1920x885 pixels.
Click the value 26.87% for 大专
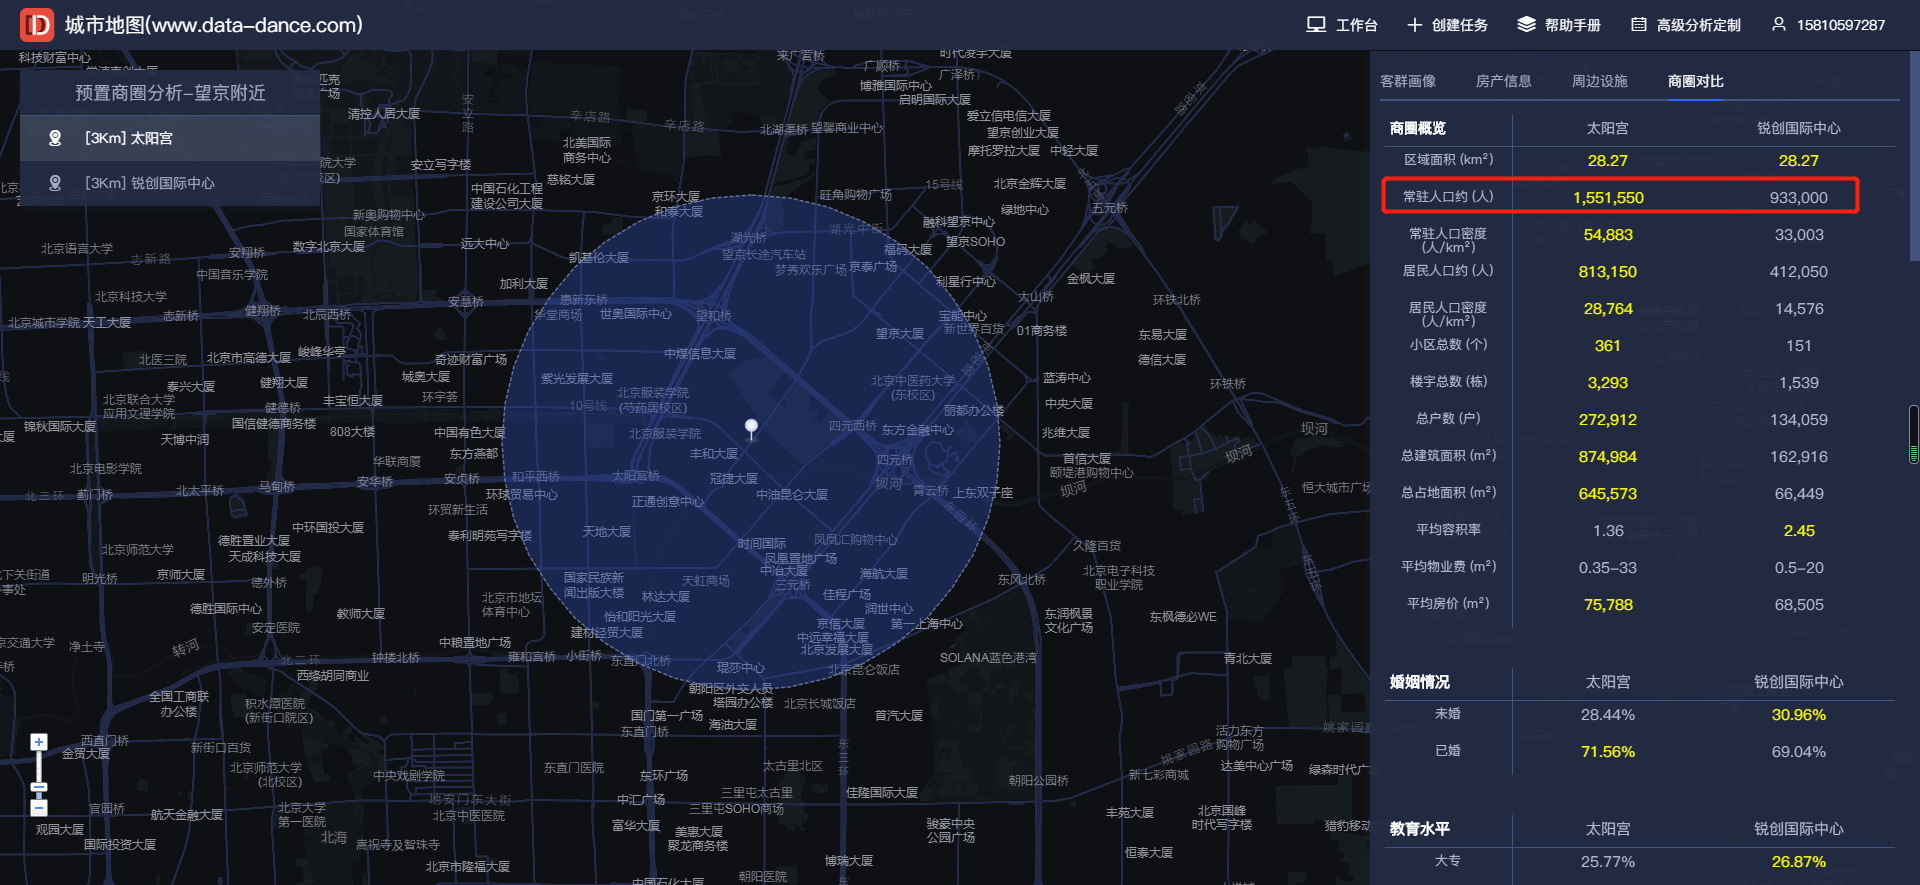pyautogui.click(x=1799, y=862)
